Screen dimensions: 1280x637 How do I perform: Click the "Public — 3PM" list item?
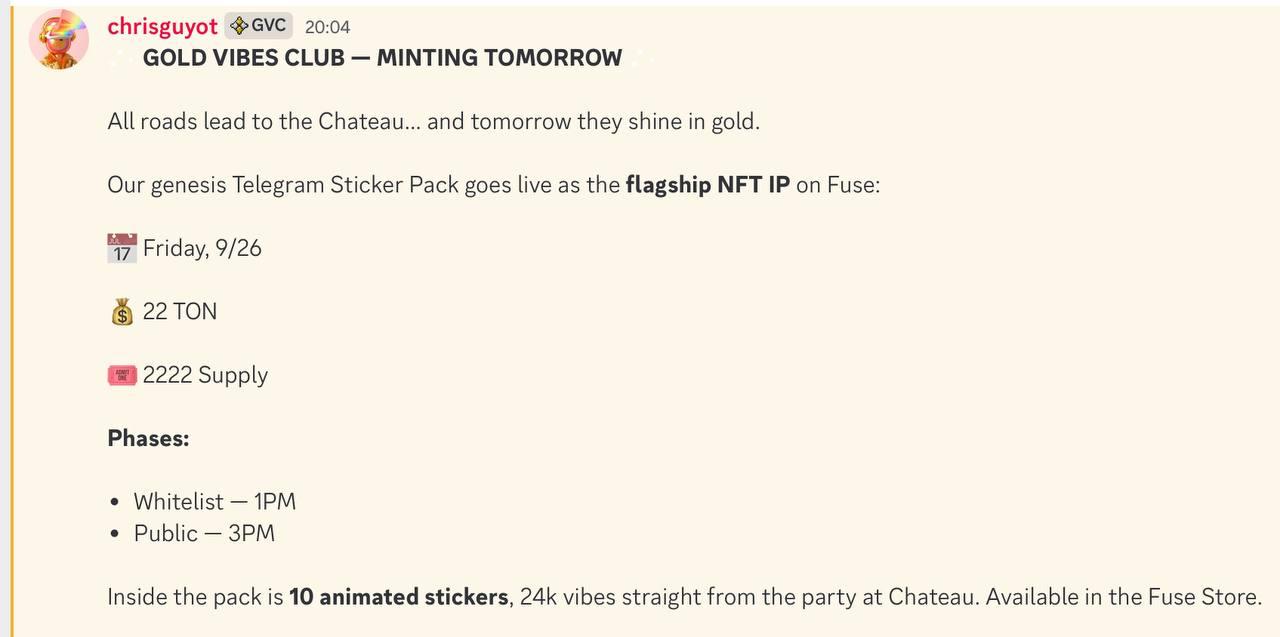[x=204, y=533]
